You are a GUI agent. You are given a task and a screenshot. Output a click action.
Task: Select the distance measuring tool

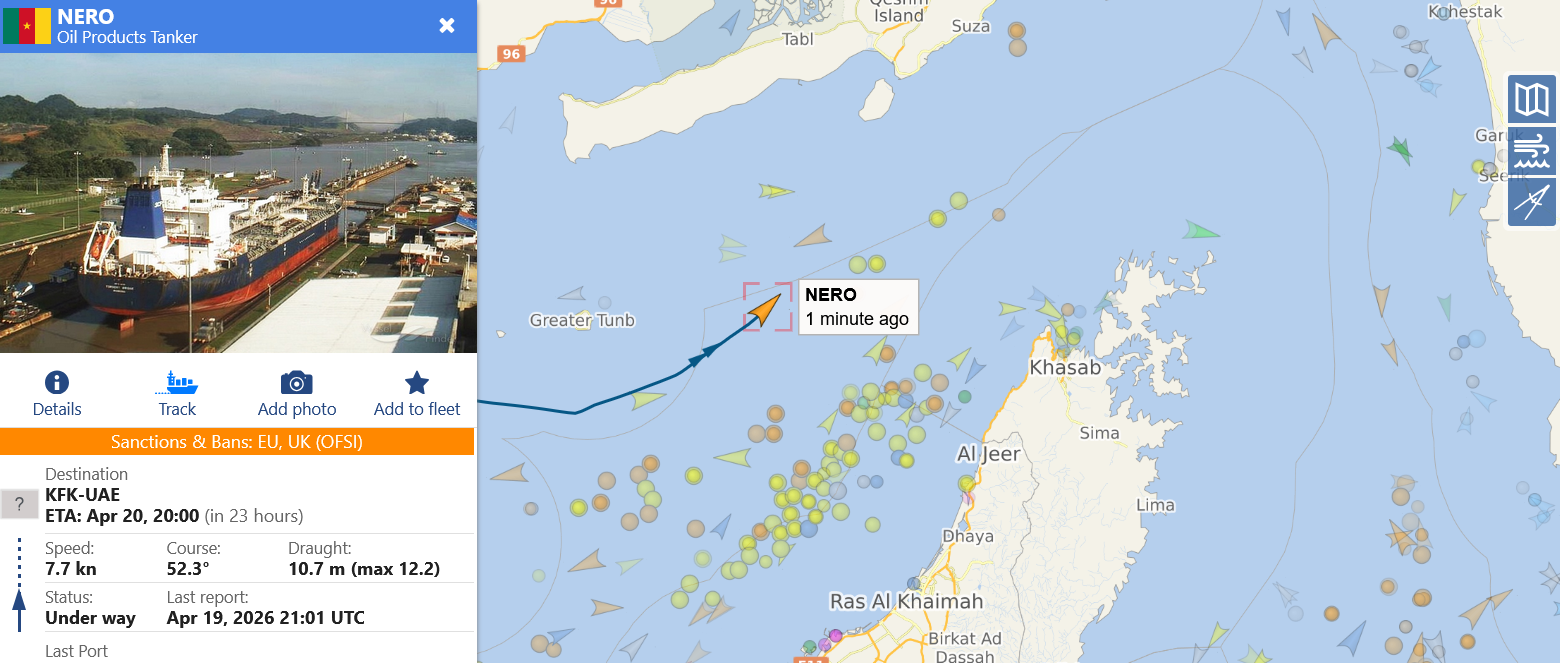[1532, 202]
